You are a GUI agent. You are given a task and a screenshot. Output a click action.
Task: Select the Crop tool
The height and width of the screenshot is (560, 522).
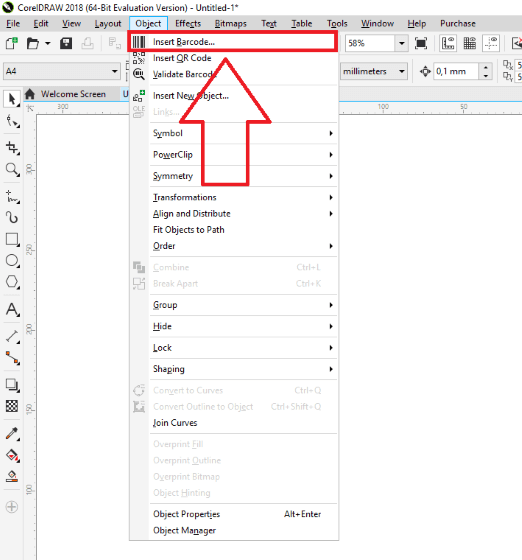12,148
